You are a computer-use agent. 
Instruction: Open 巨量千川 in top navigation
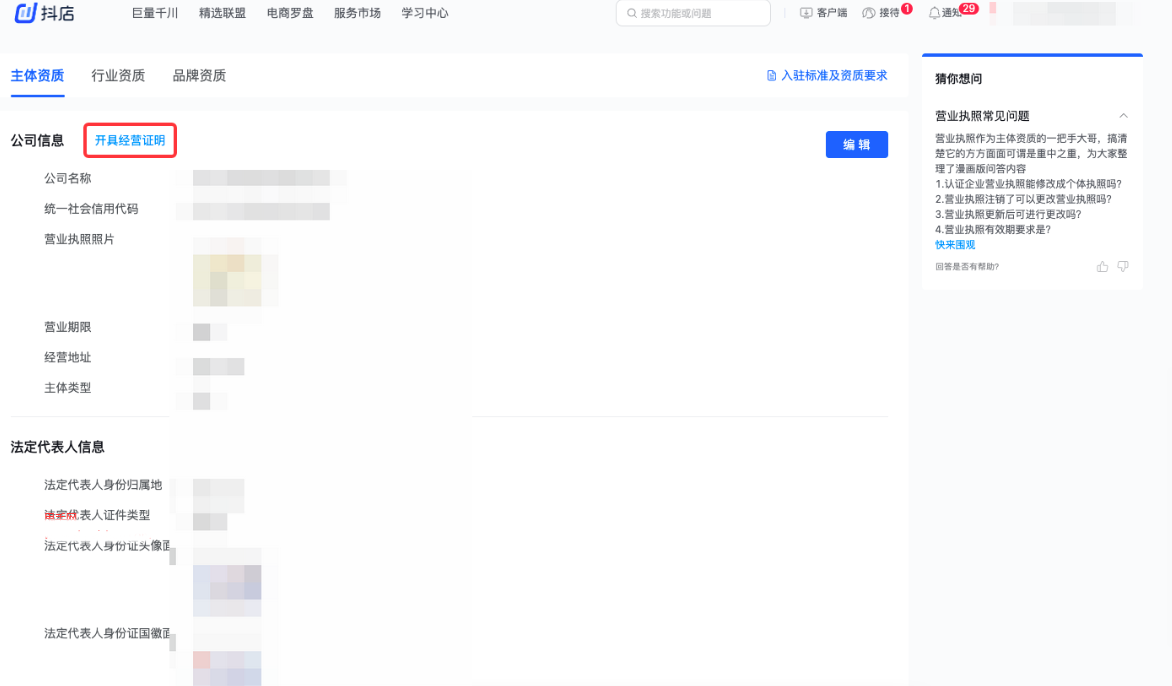point(155,13)
